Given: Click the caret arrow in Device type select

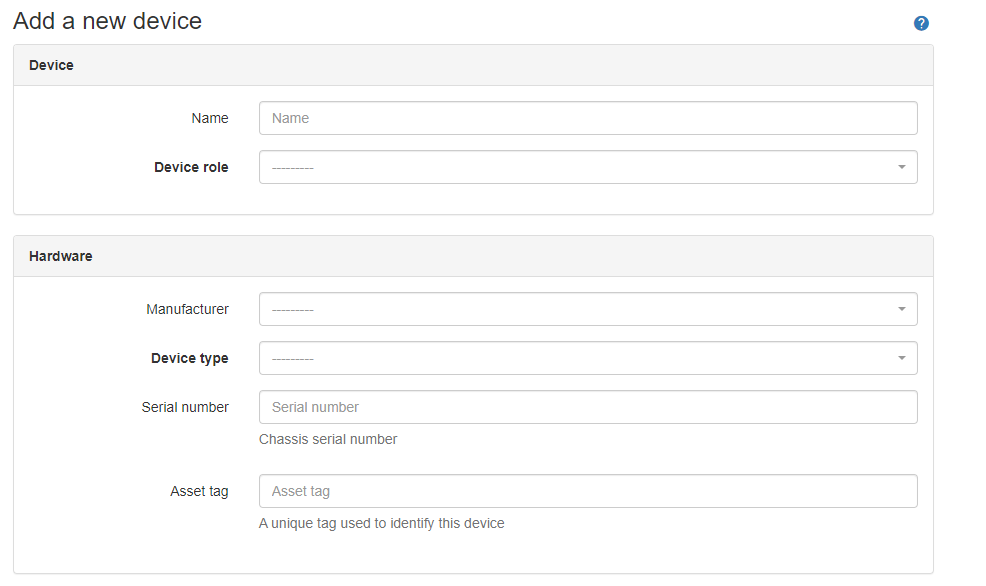Looking at the screenshot, I should point(901,358).
